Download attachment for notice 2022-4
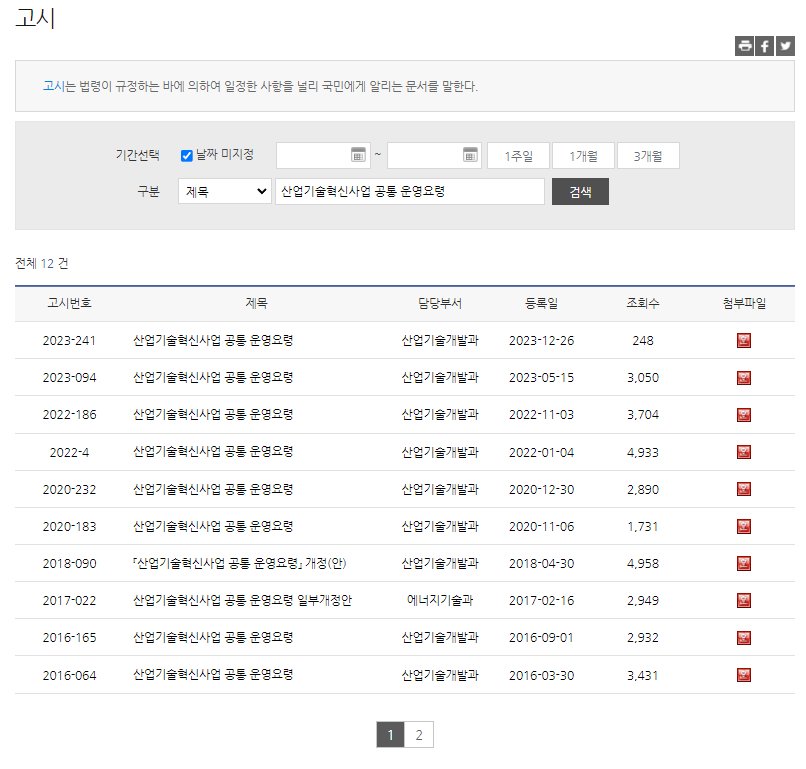Viewport: 806px width, 769px height. (744, 452)
